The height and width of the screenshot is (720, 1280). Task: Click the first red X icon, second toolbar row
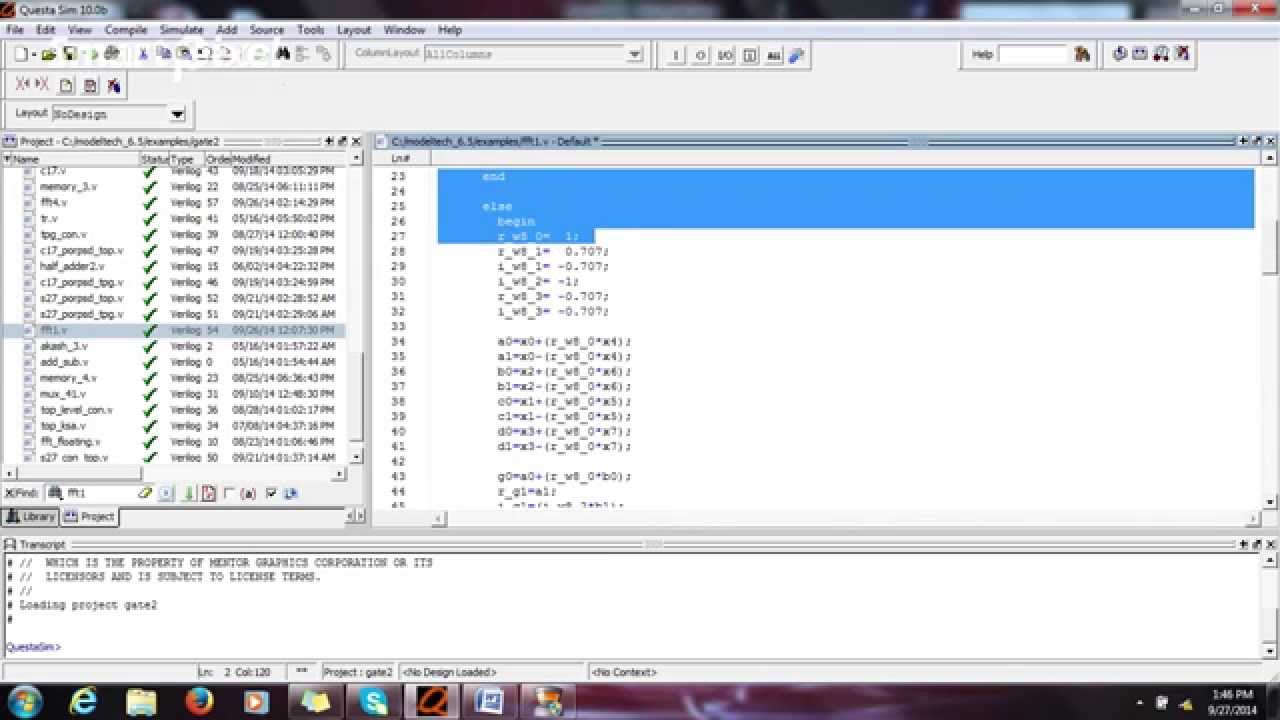23,85
